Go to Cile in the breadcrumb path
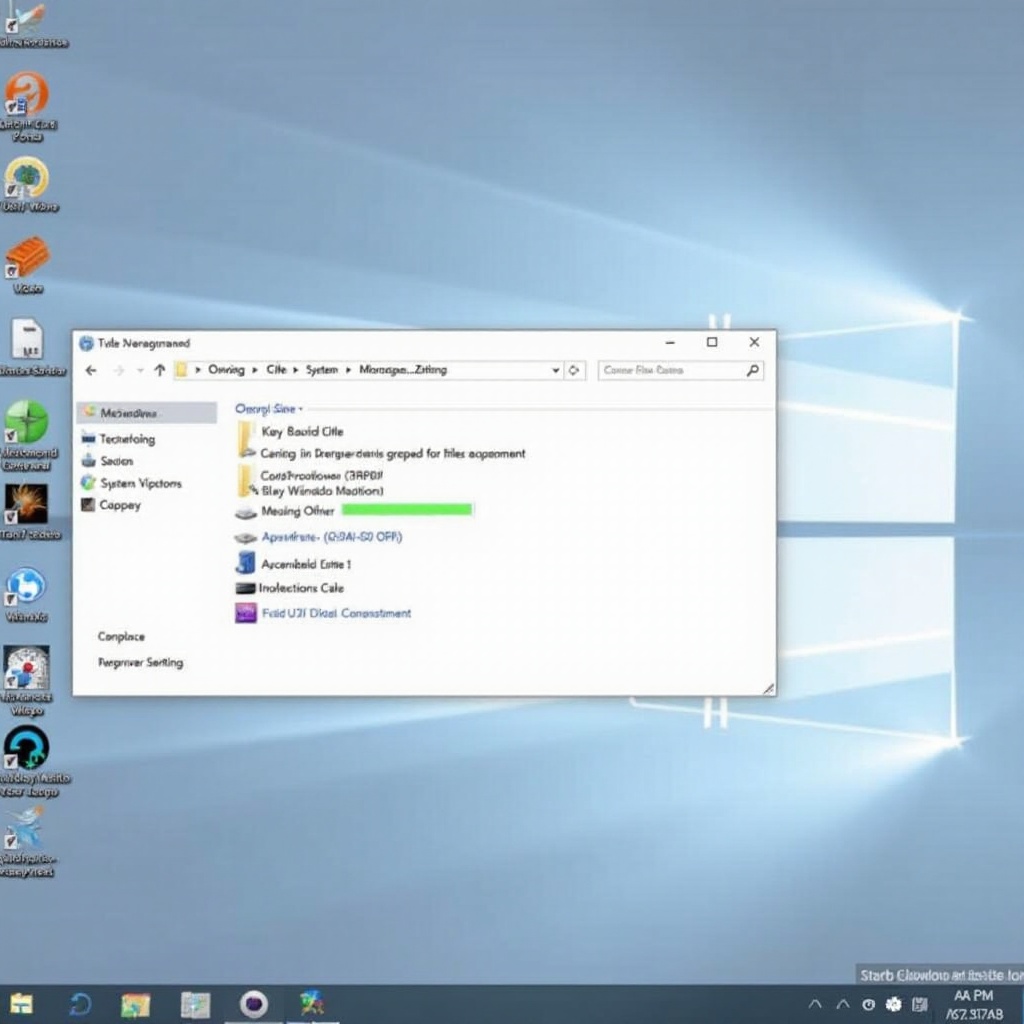Screen dimensions: 1024x1024 click(276, 370)
